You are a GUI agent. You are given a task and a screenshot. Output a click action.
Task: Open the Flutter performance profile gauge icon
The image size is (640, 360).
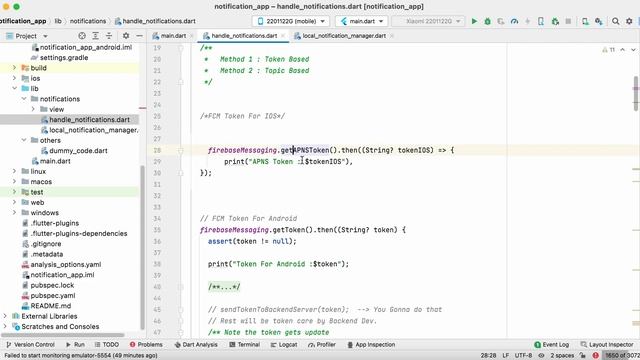point(514,21)
